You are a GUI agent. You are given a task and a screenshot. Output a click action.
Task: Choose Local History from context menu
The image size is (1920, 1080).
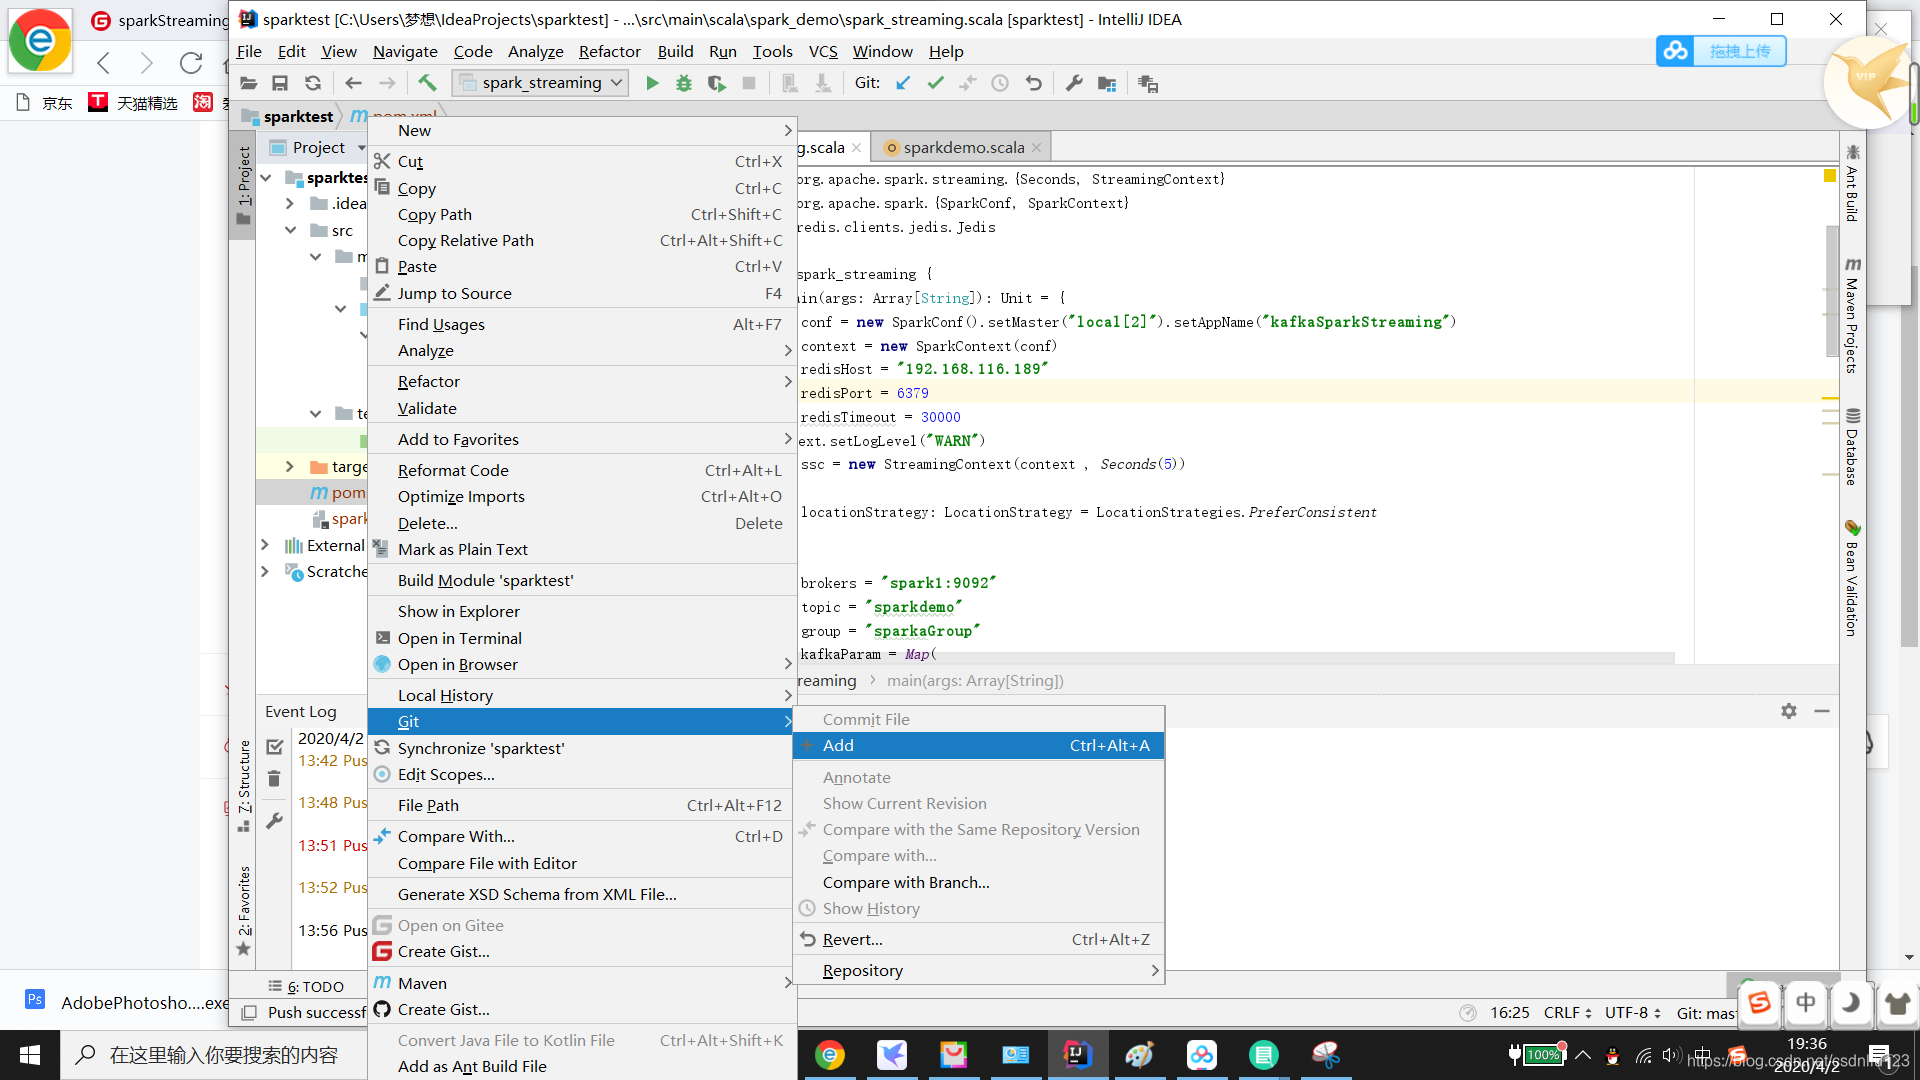(x=581, y=696)
